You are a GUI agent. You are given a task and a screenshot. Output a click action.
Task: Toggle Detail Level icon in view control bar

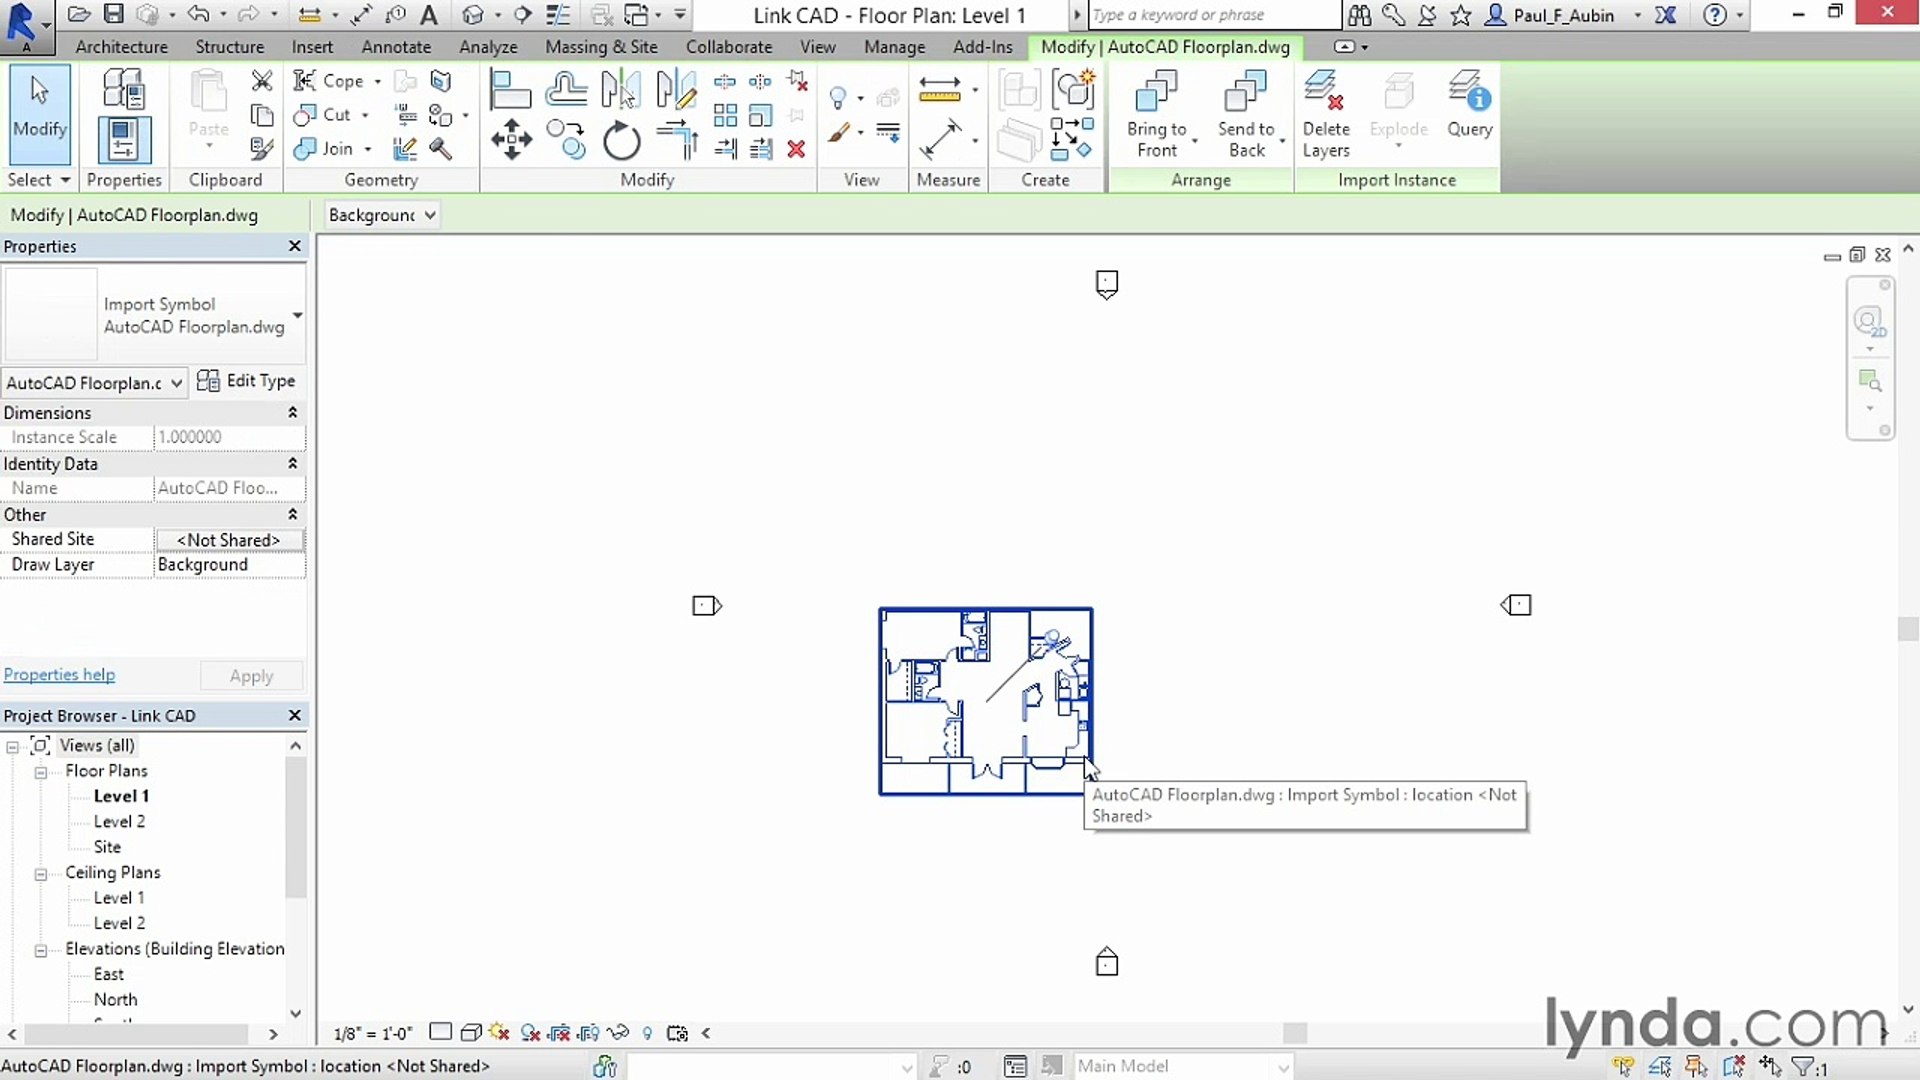pos(440,1032)
